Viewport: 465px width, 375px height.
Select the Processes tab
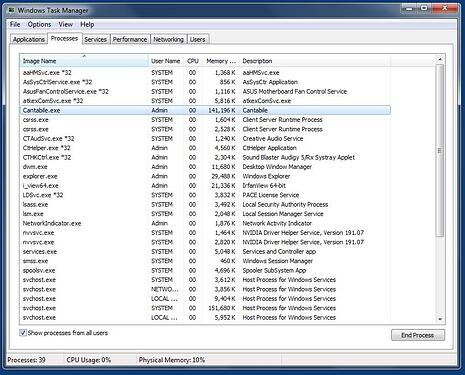(64, 39)
